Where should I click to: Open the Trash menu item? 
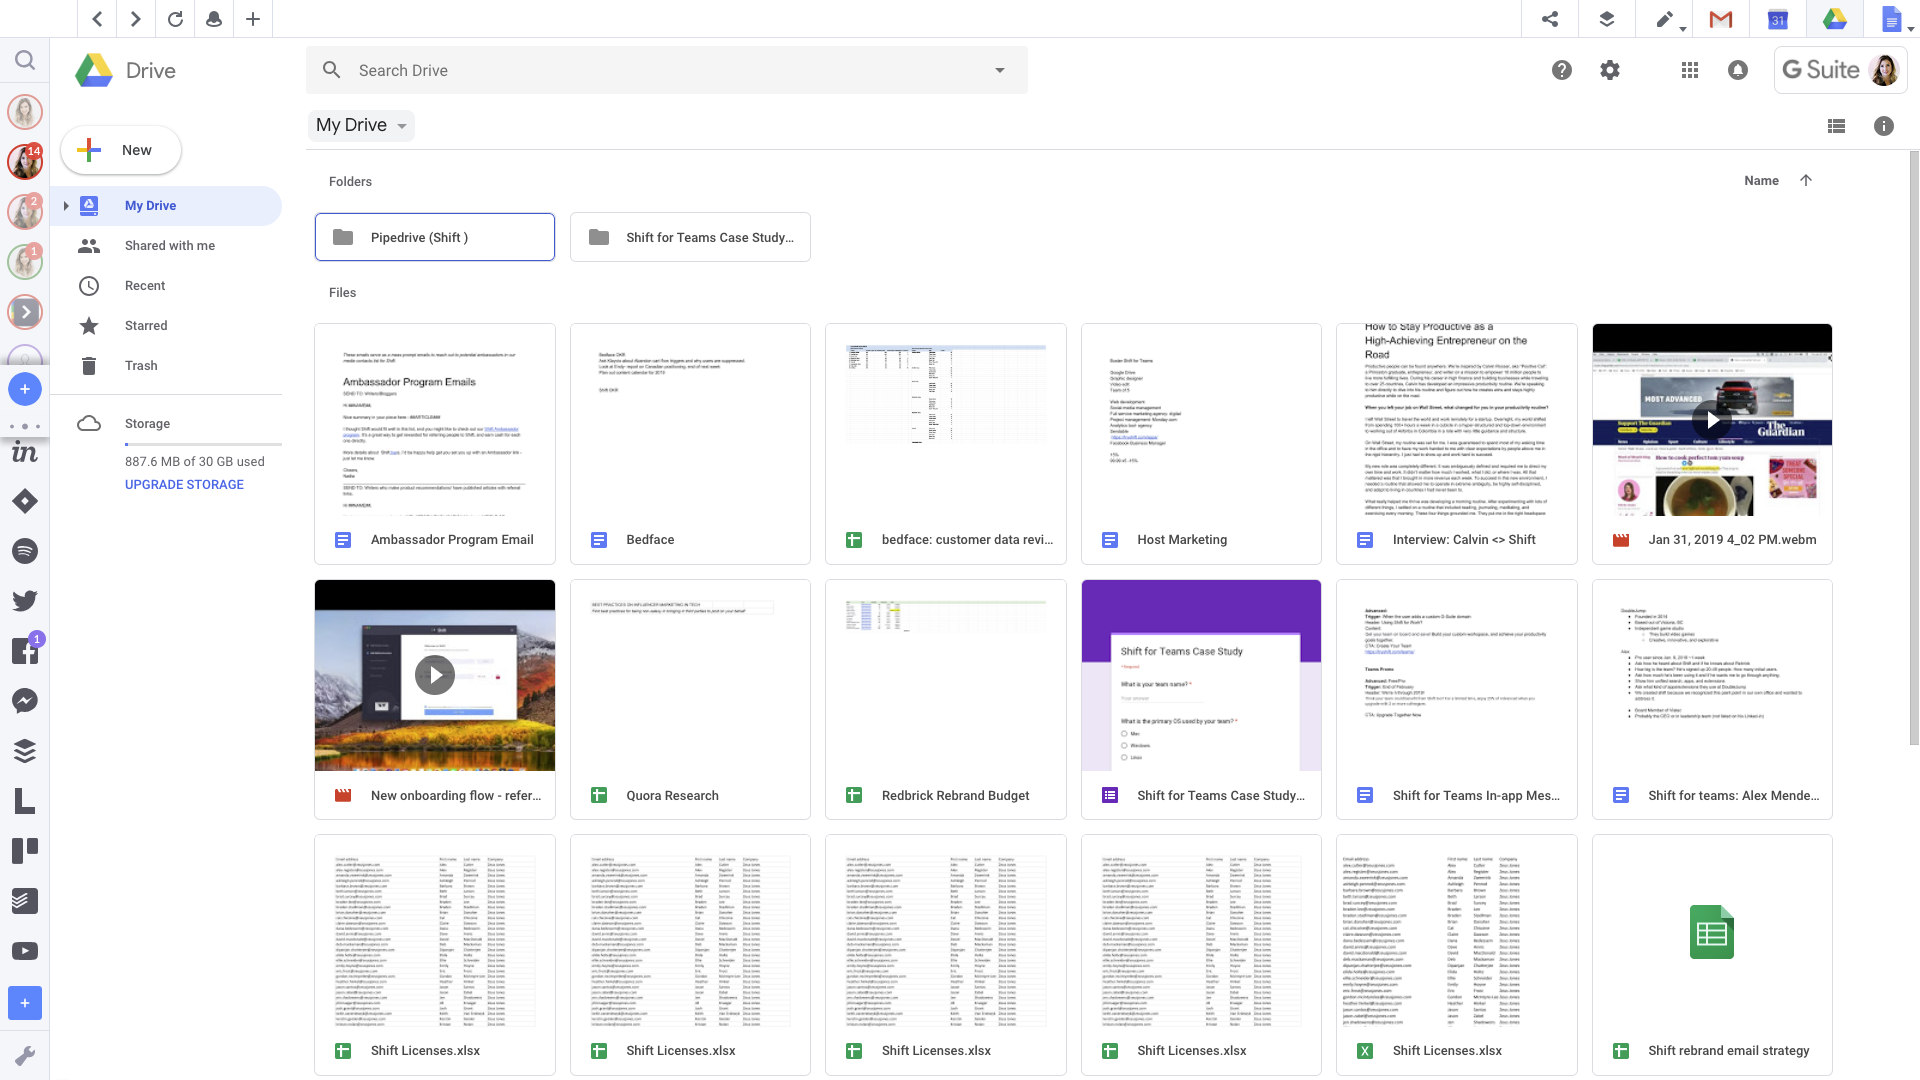(x=141, y=365)
